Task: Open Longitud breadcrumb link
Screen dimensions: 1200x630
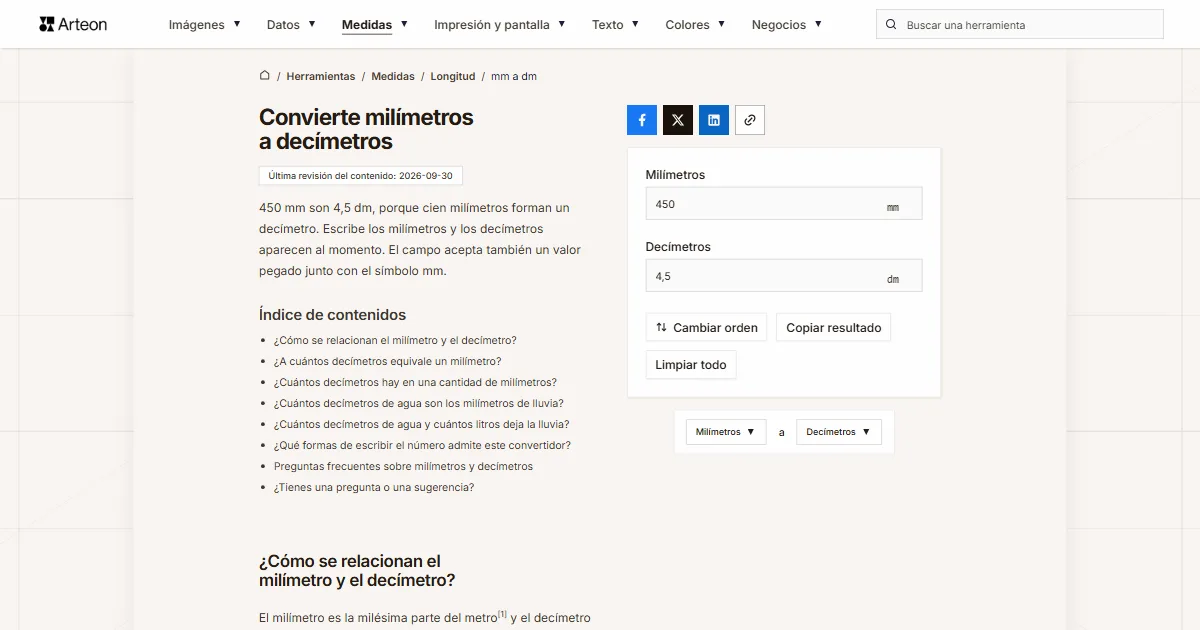Action: tap(453, 76)
